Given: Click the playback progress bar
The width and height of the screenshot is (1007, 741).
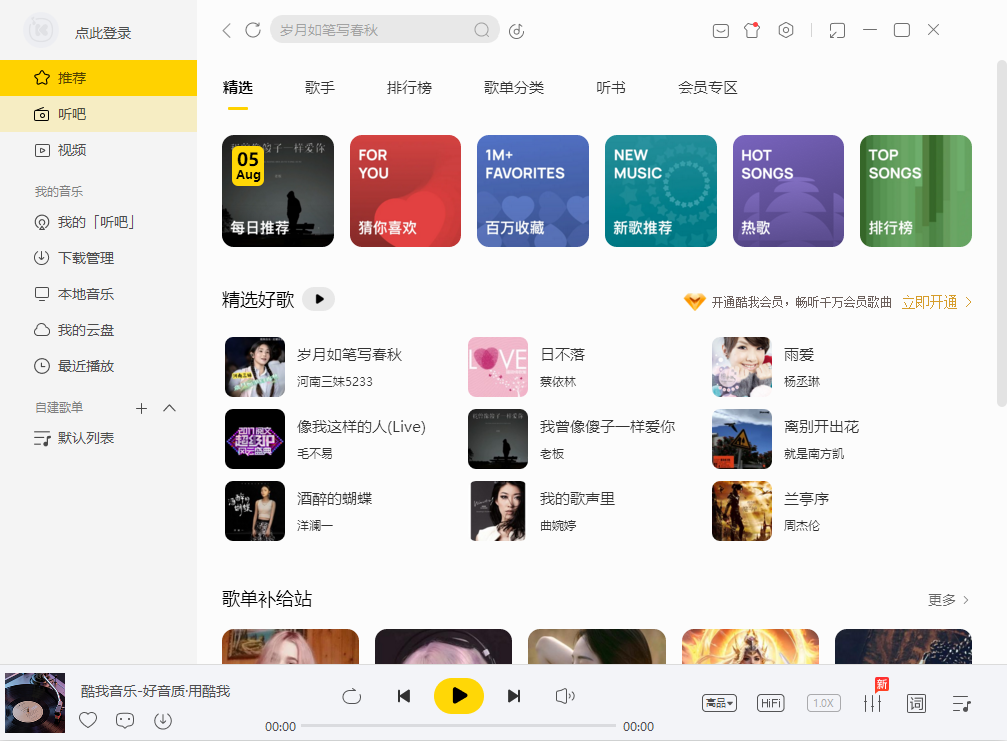Looking at the screenshot, I should tap(459, 726).
